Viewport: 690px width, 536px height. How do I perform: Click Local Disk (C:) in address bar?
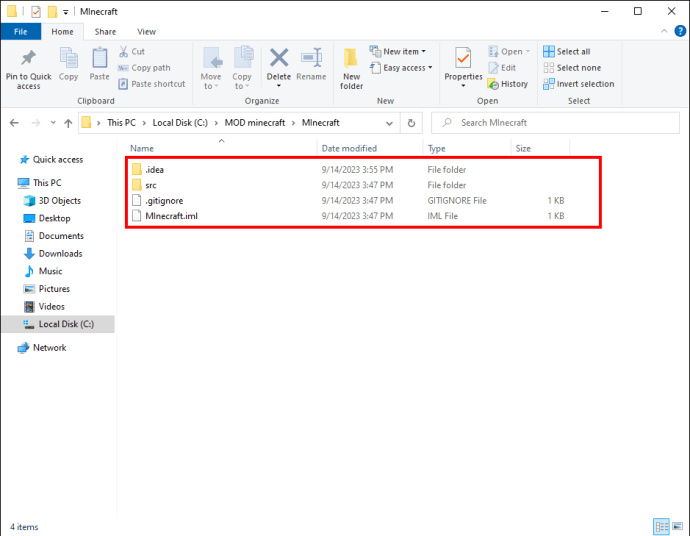[x=180, y=123]
